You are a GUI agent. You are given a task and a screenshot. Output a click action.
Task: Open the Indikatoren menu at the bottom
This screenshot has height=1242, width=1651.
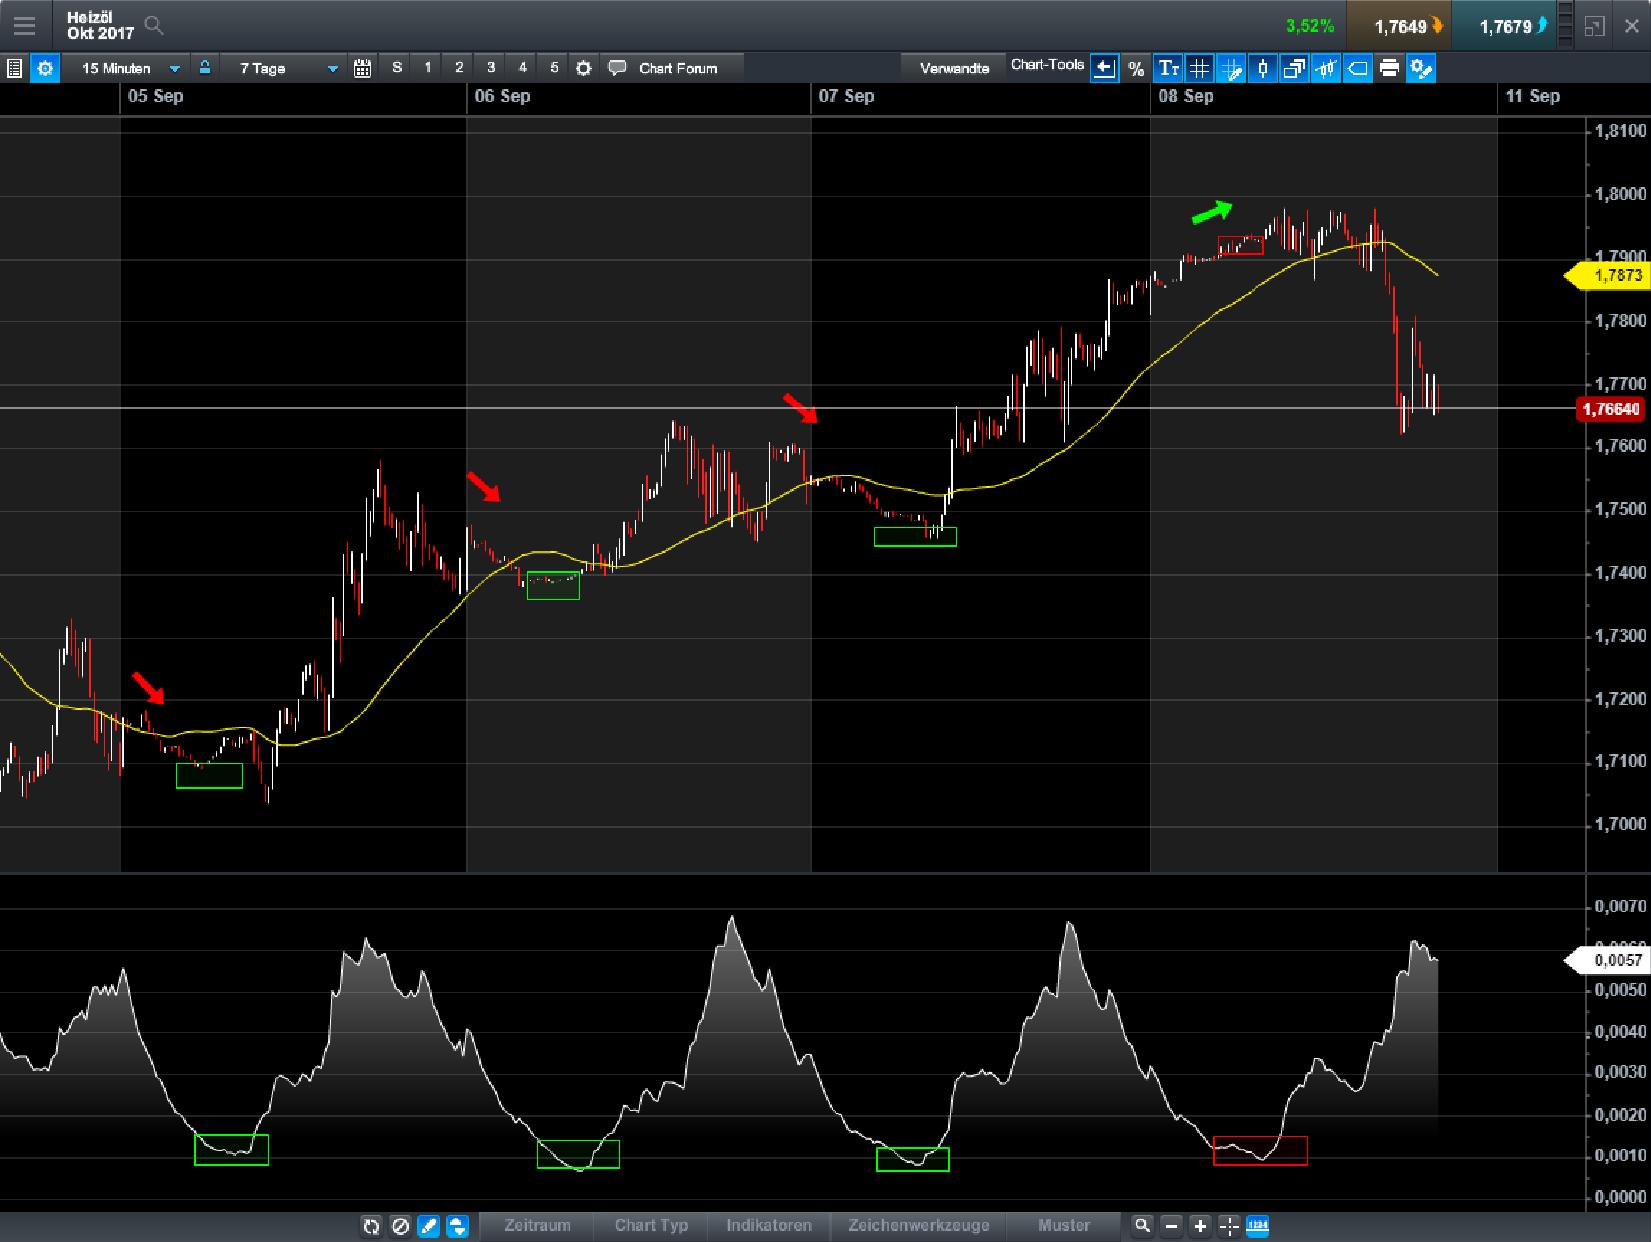point(768,1225)
